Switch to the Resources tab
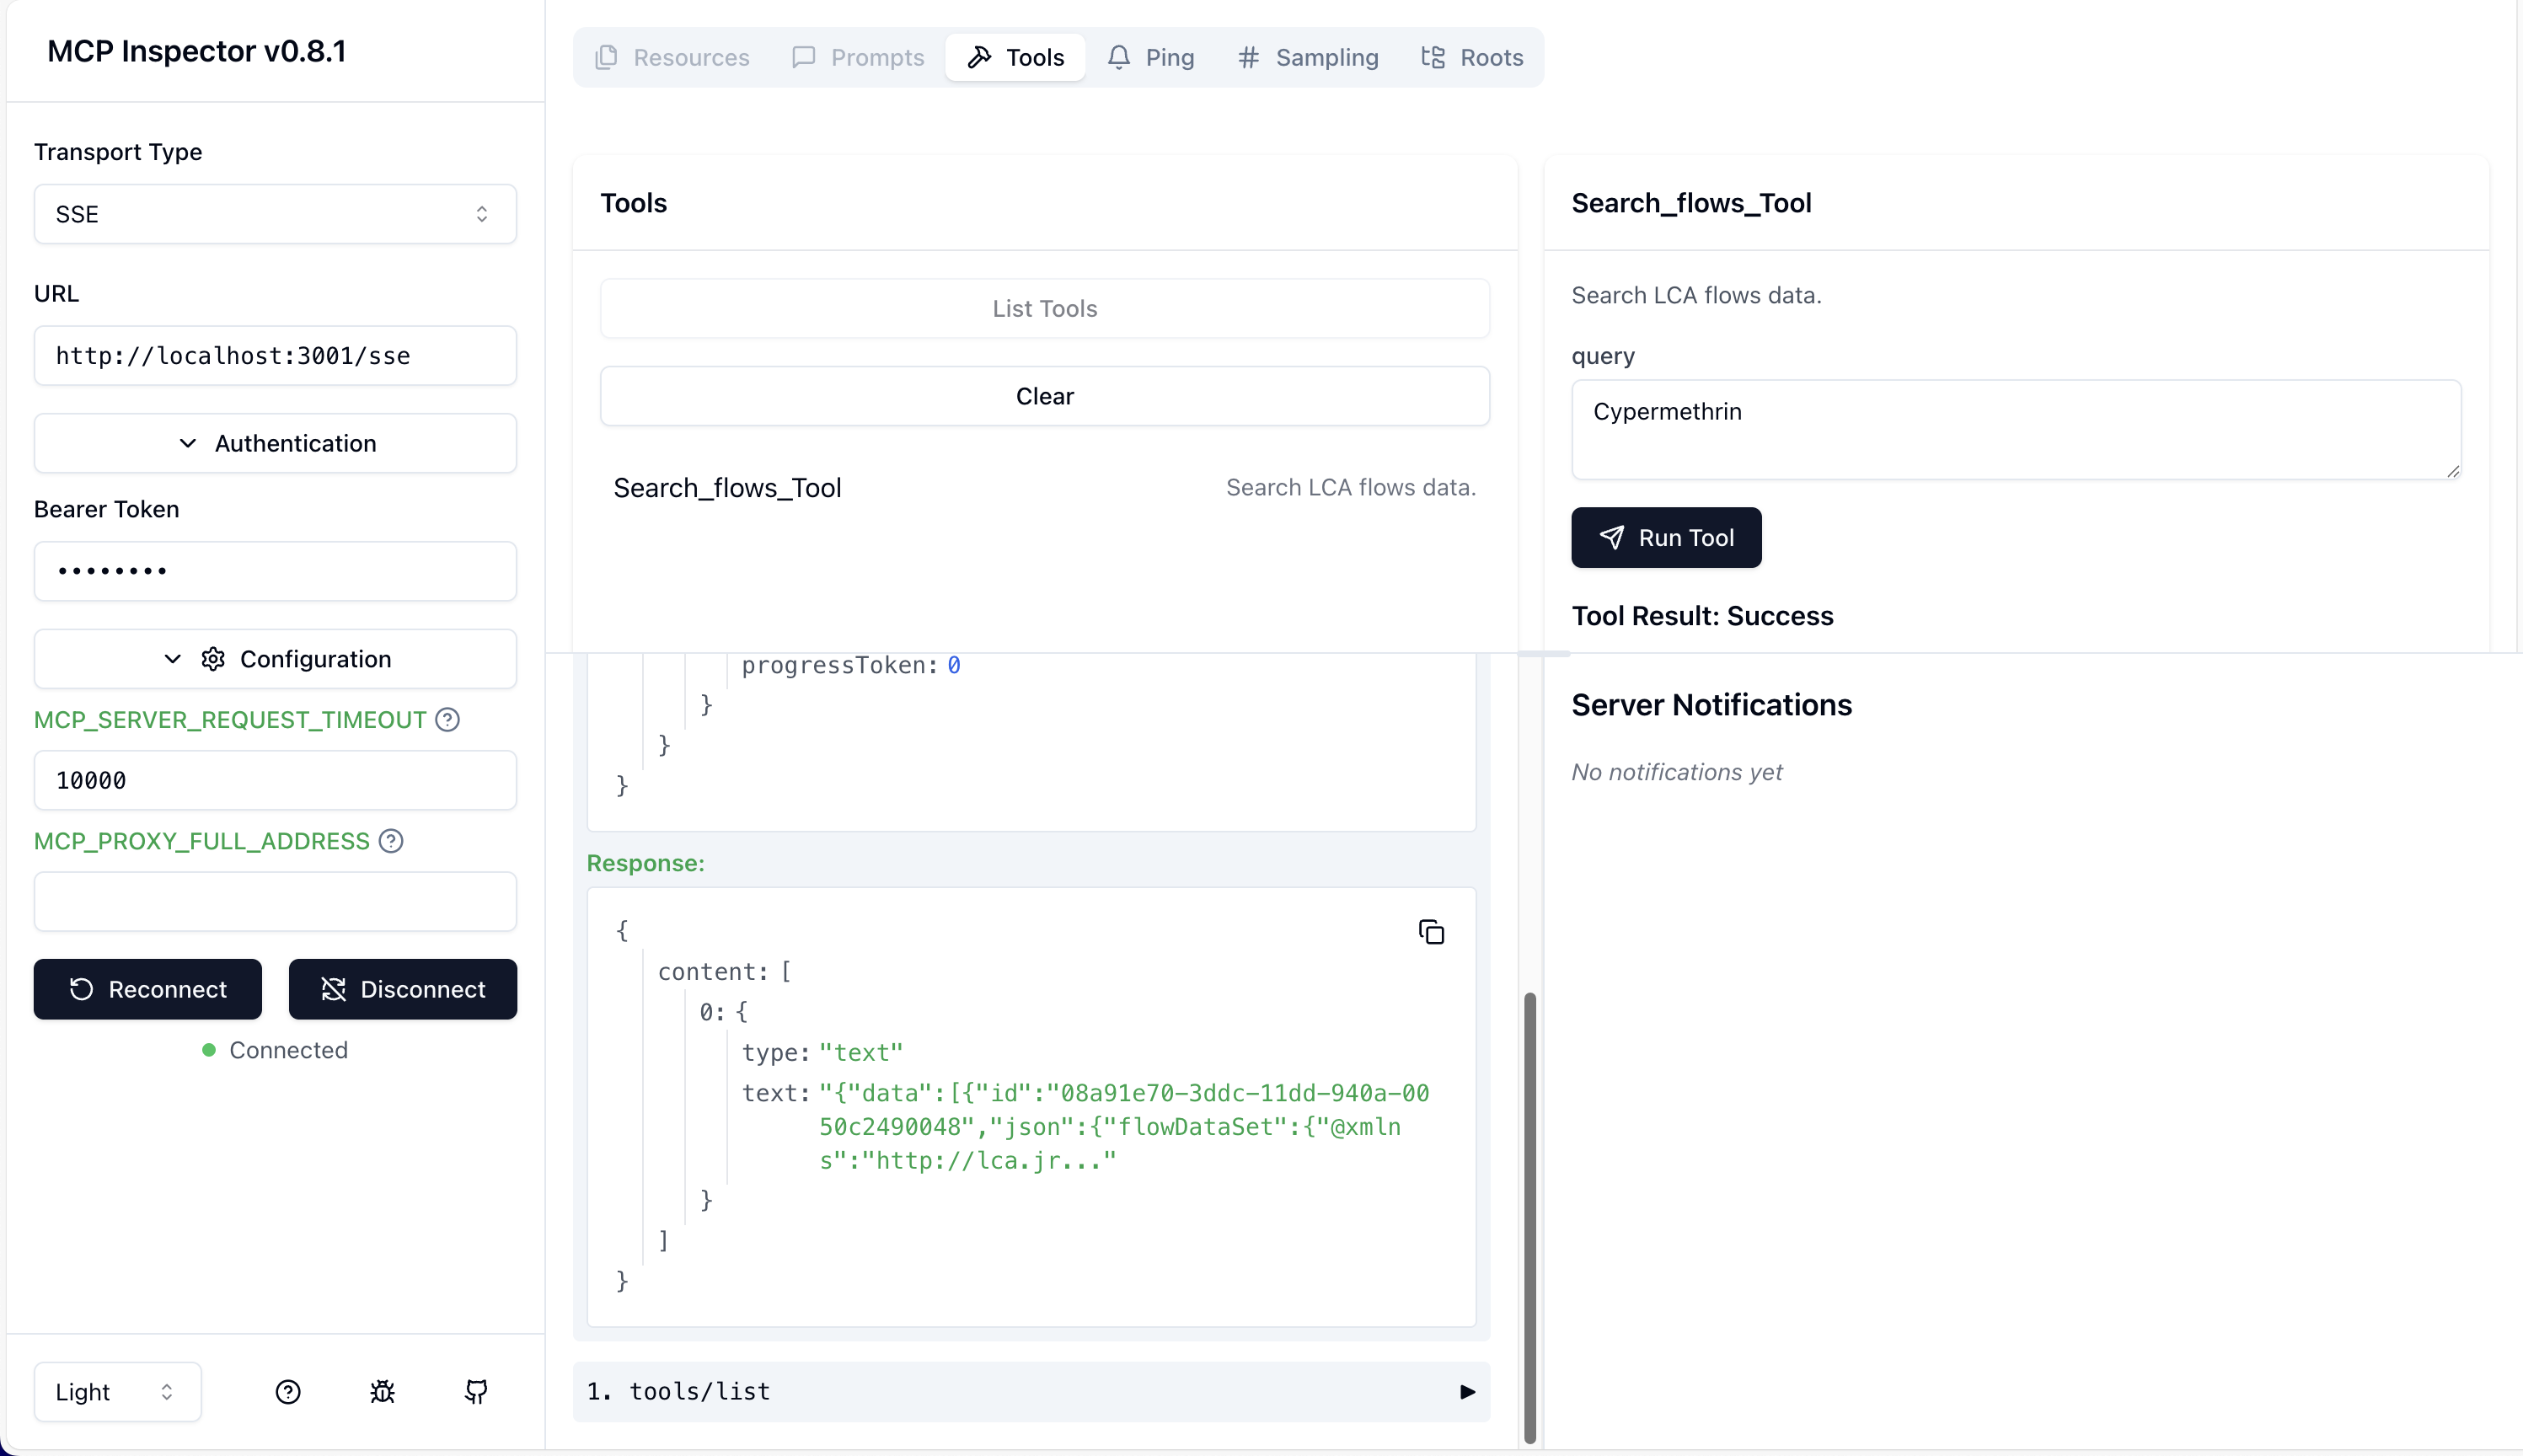 671,57
